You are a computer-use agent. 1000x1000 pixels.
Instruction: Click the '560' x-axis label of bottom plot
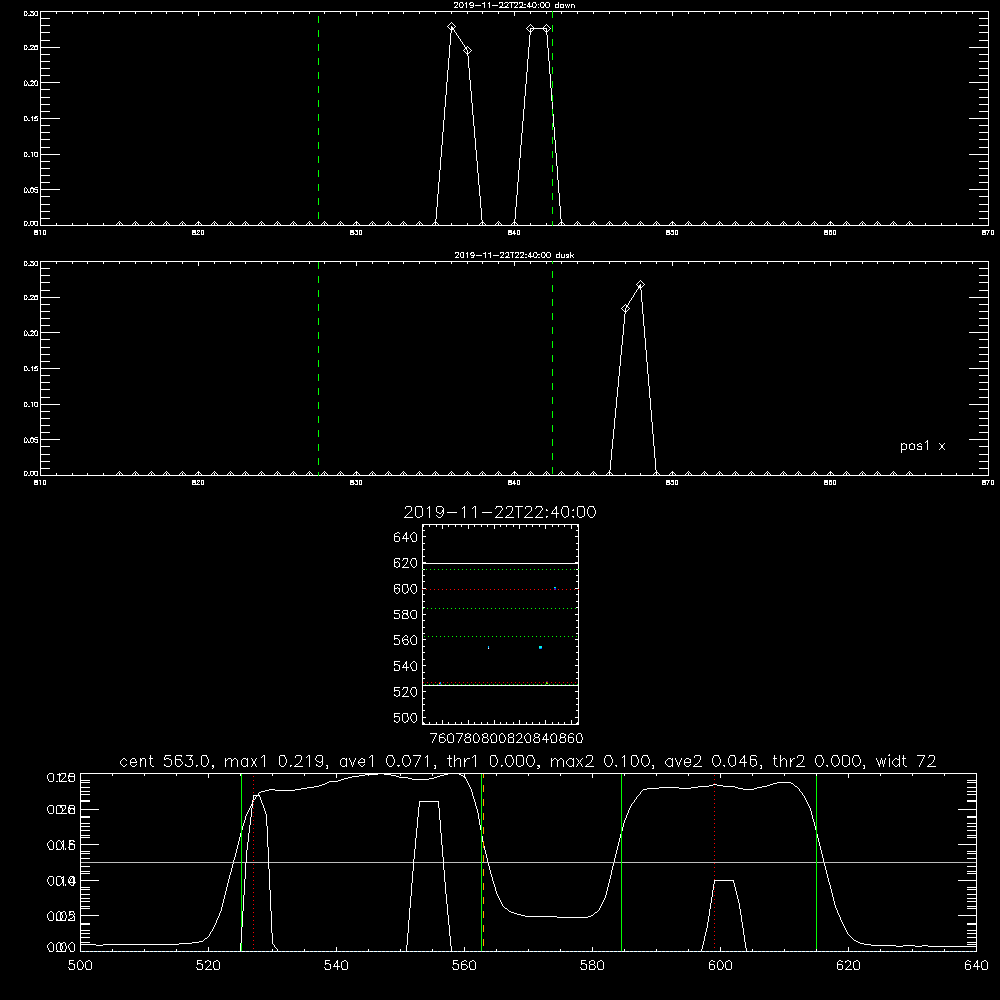(x=464, y=966)
